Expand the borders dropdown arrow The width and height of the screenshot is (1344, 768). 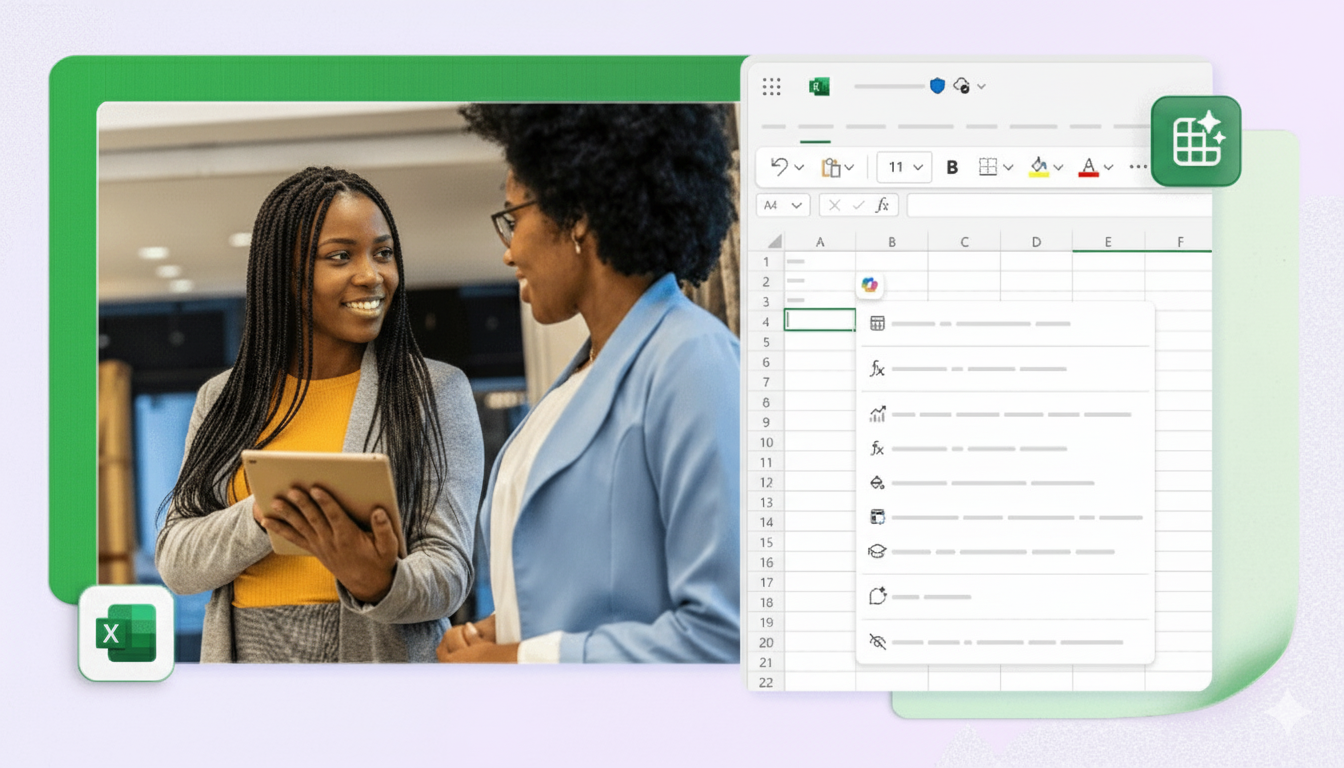pos(1008,168)
